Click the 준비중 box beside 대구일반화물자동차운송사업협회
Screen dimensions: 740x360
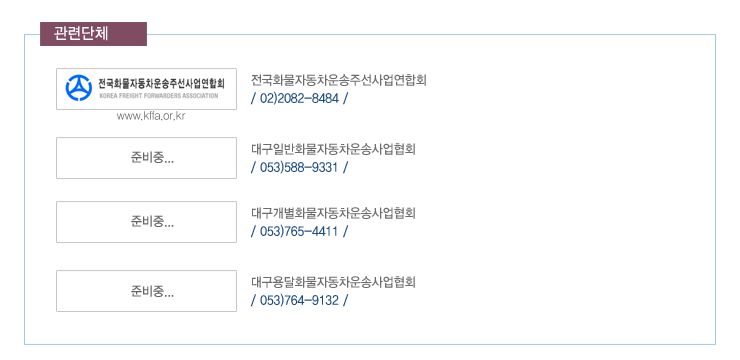coord(146,158)
